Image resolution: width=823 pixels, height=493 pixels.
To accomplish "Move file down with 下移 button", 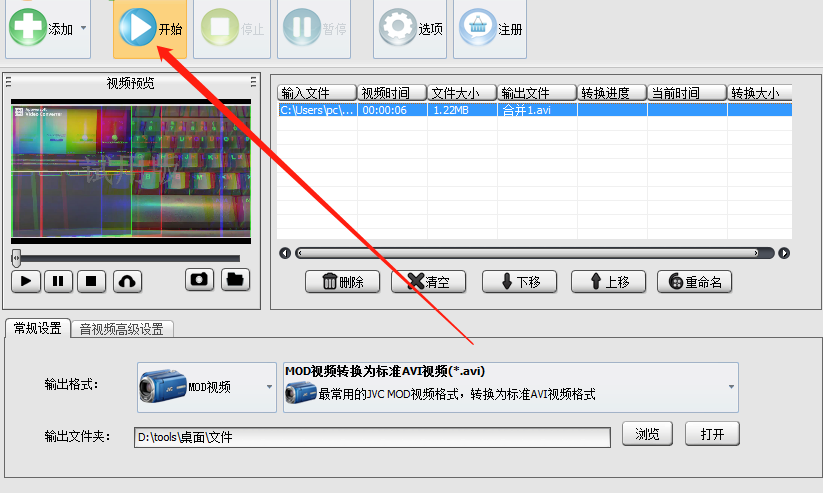I will (x=519, y=282).
